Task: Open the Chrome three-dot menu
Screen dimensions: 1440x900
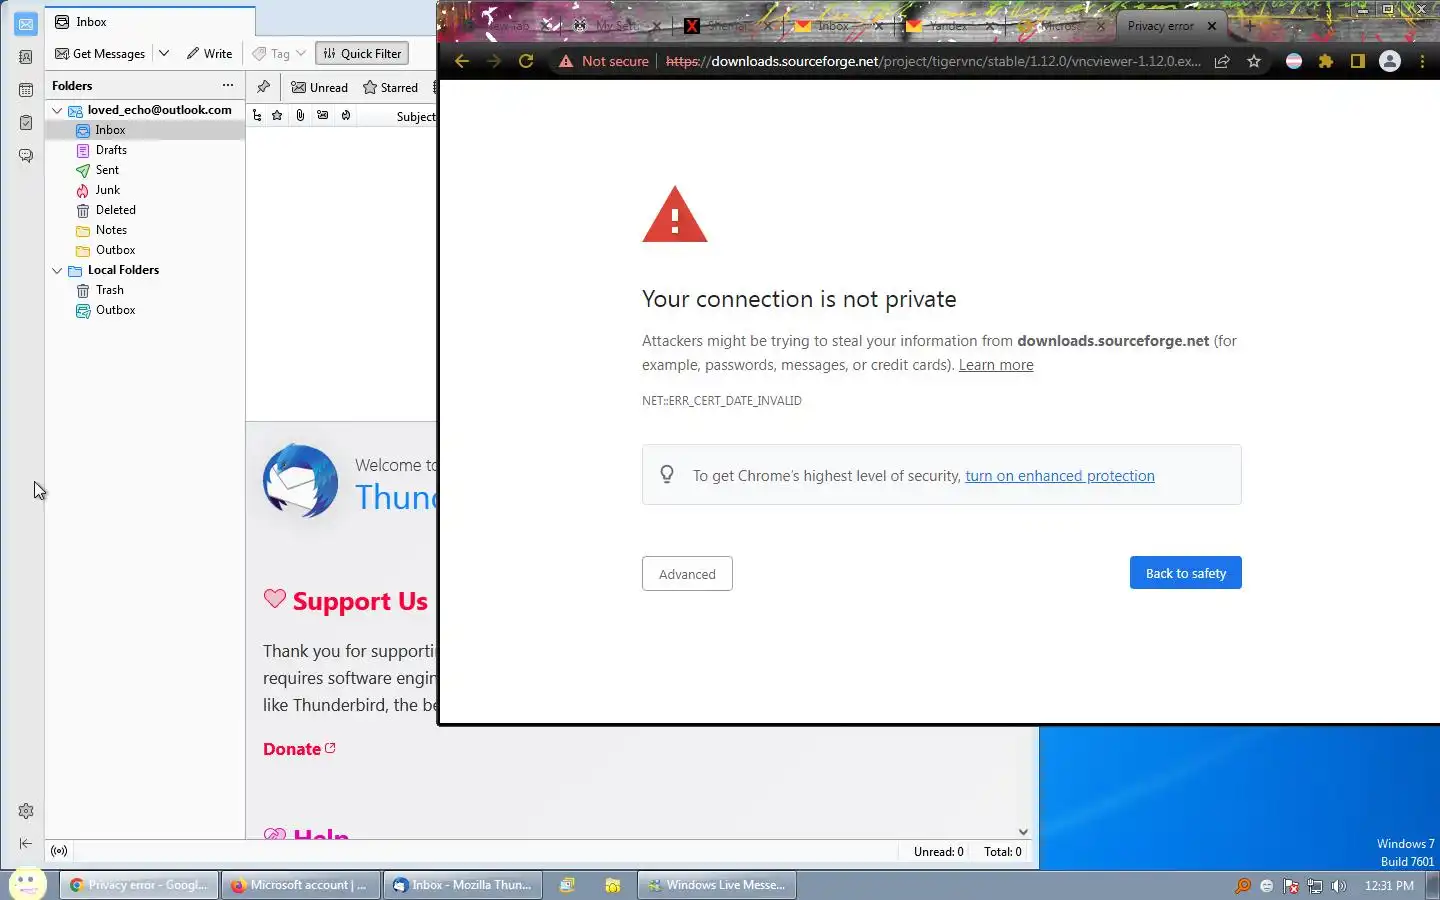Action: tap(1422, 61)
